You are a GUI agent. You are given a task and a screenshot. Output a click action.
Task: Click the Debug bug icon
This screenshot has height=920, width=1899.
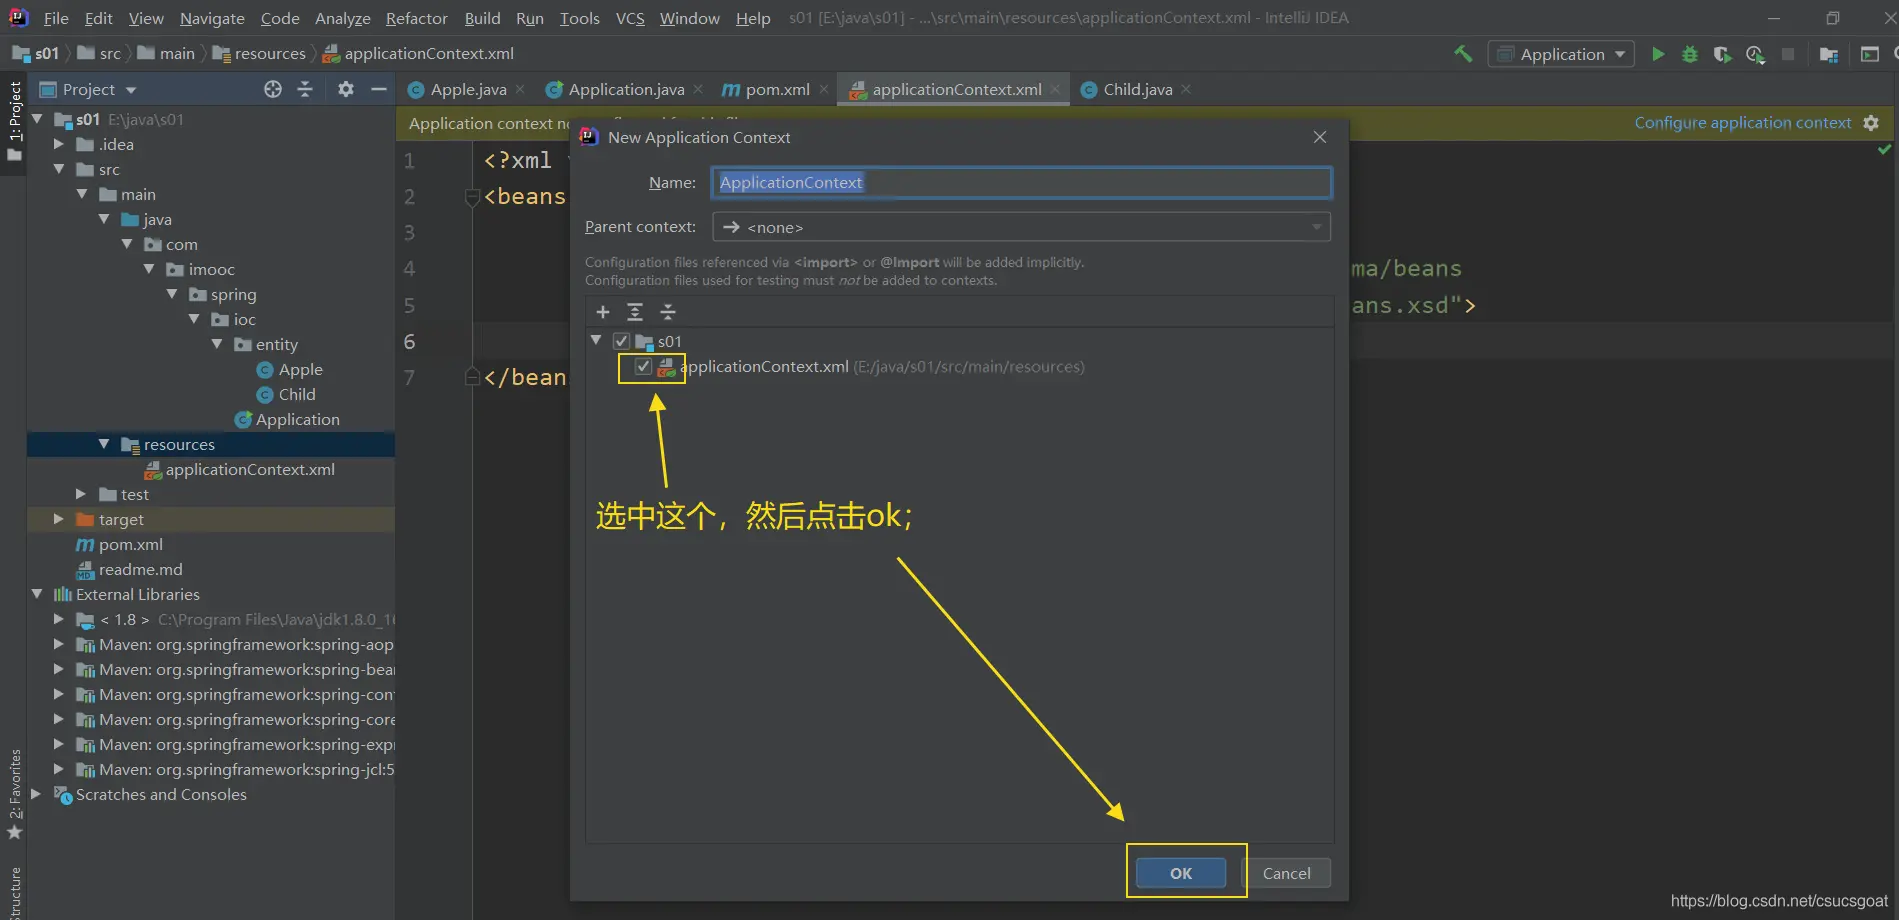1690,54
